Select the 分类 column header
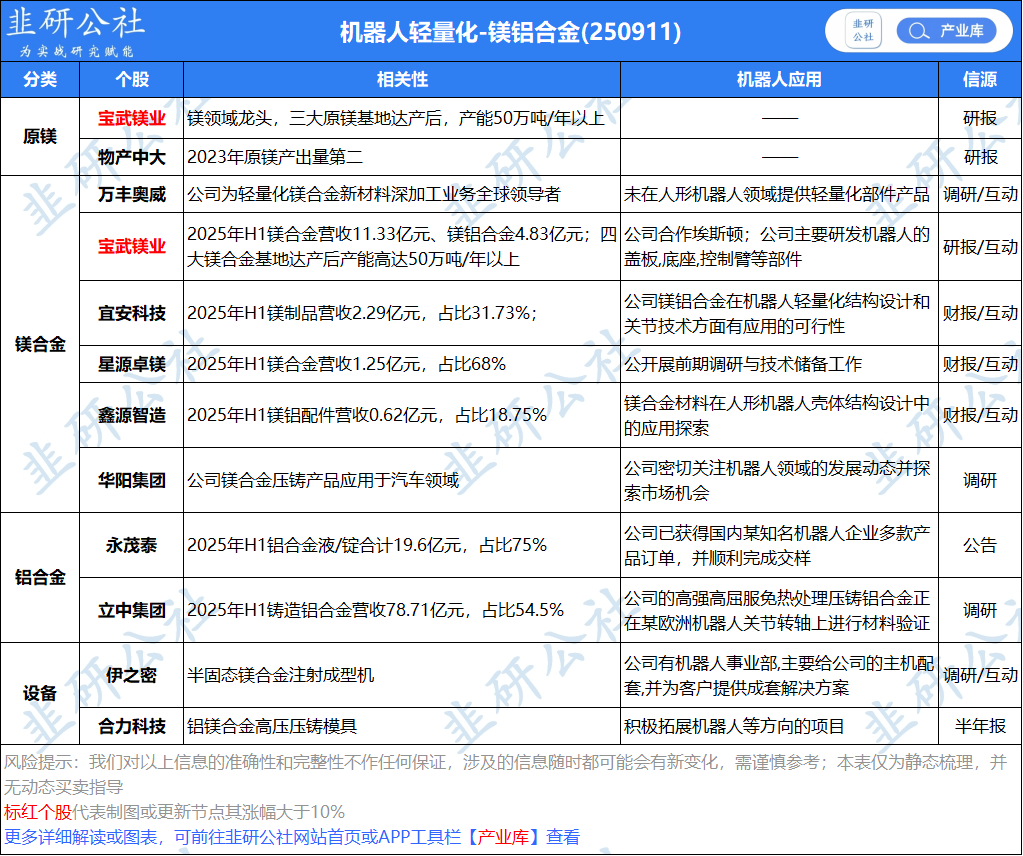 (x=40, y=80)
